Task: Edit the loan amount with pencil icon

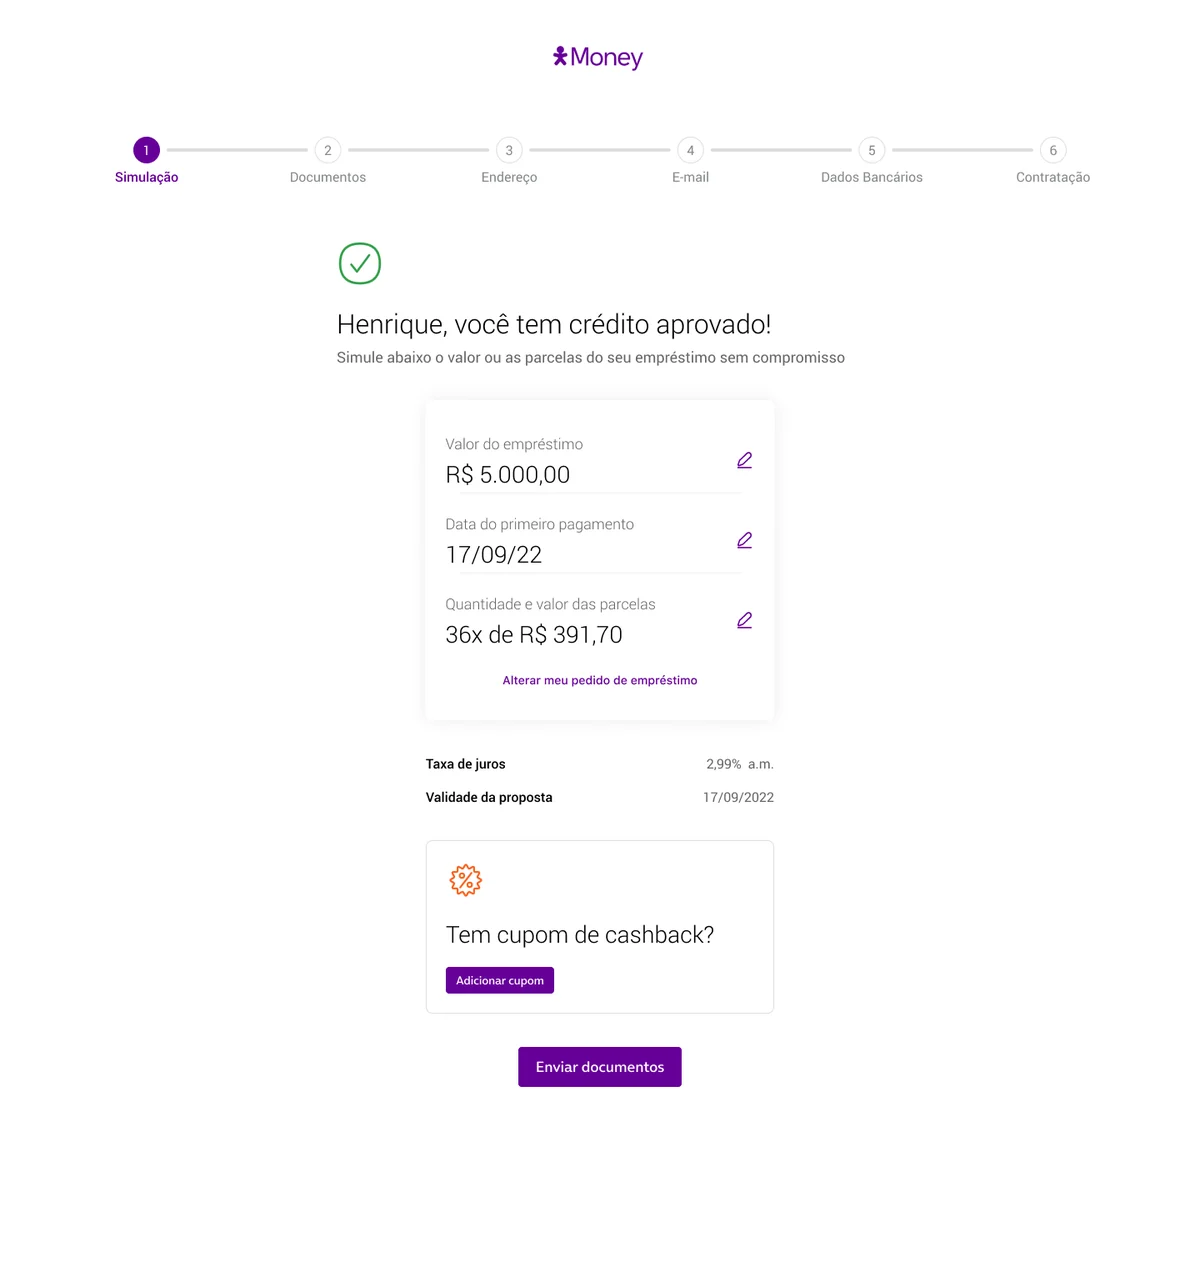Action: tap(744, 460)
